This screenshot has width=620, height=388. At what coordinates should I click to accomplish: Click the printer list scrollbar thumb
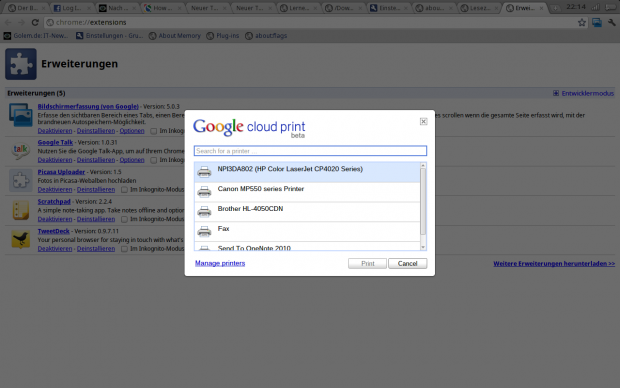(423, 201)
